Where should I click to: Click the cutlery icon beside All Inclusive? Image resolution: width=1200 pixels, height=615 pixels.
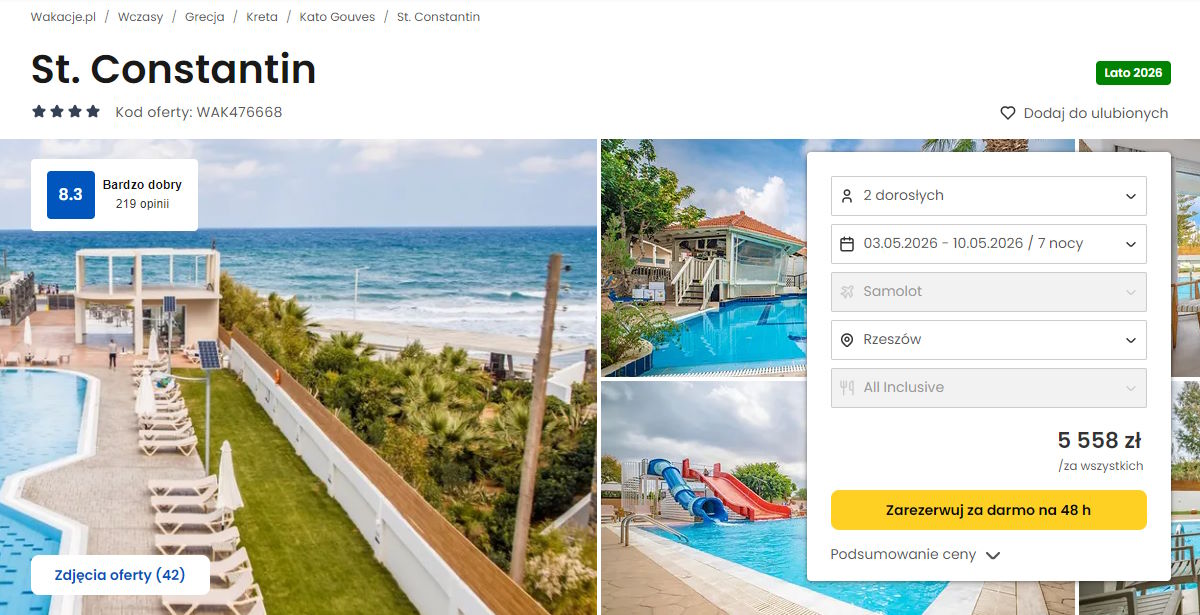coord(847,388)
